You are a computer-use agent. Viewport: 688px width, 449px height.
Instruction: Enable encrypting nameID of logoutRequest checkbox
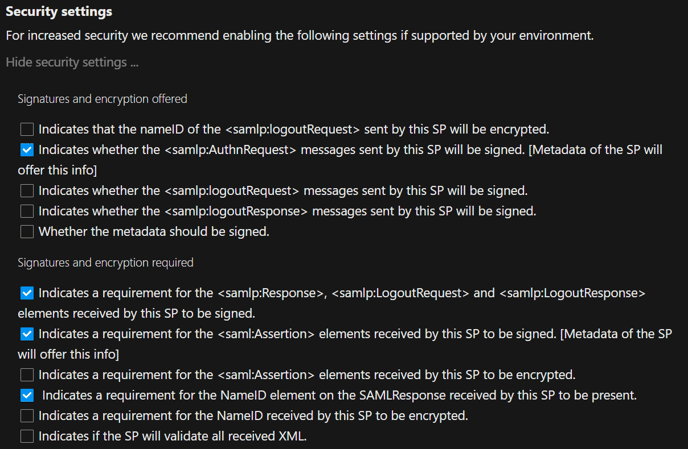coord(27,129)
